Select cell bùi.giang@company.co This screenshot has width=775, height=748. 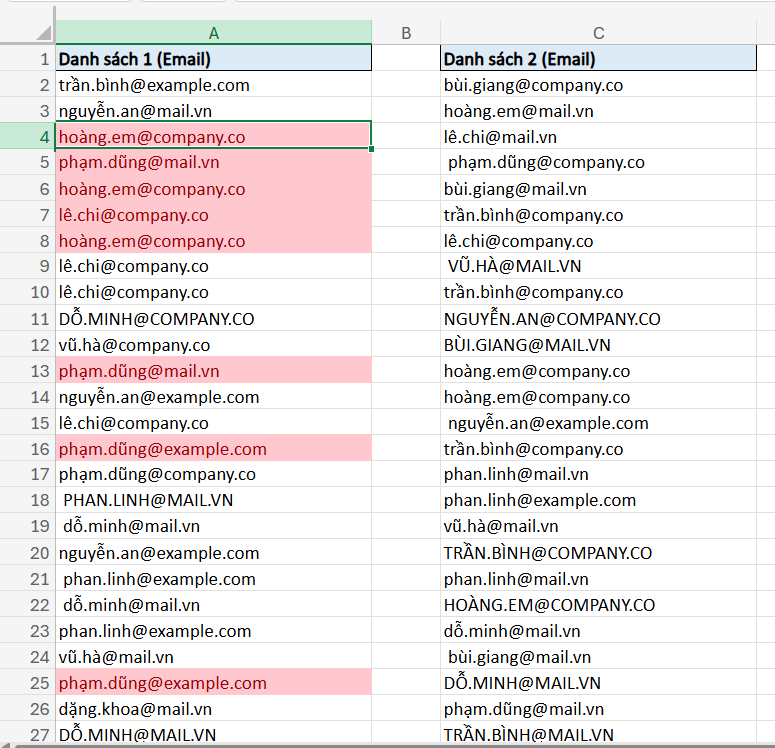click(x=598, y=85)
